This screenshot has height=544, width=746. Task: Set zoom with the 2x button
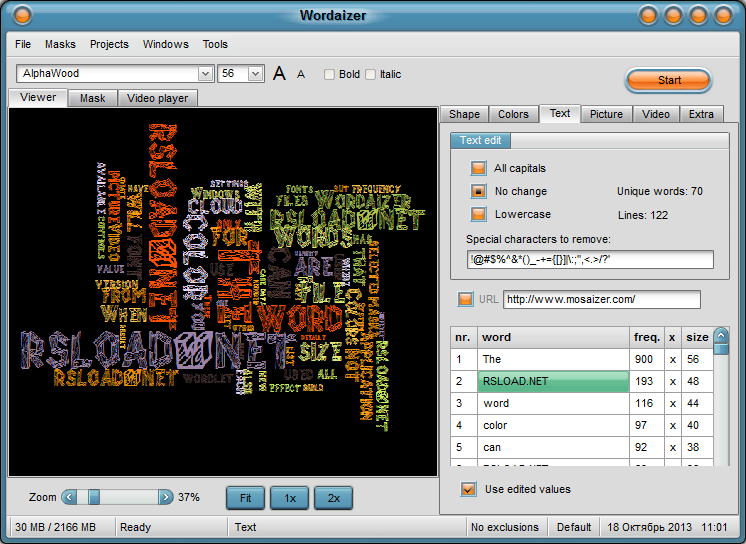[x=334, y=498]
